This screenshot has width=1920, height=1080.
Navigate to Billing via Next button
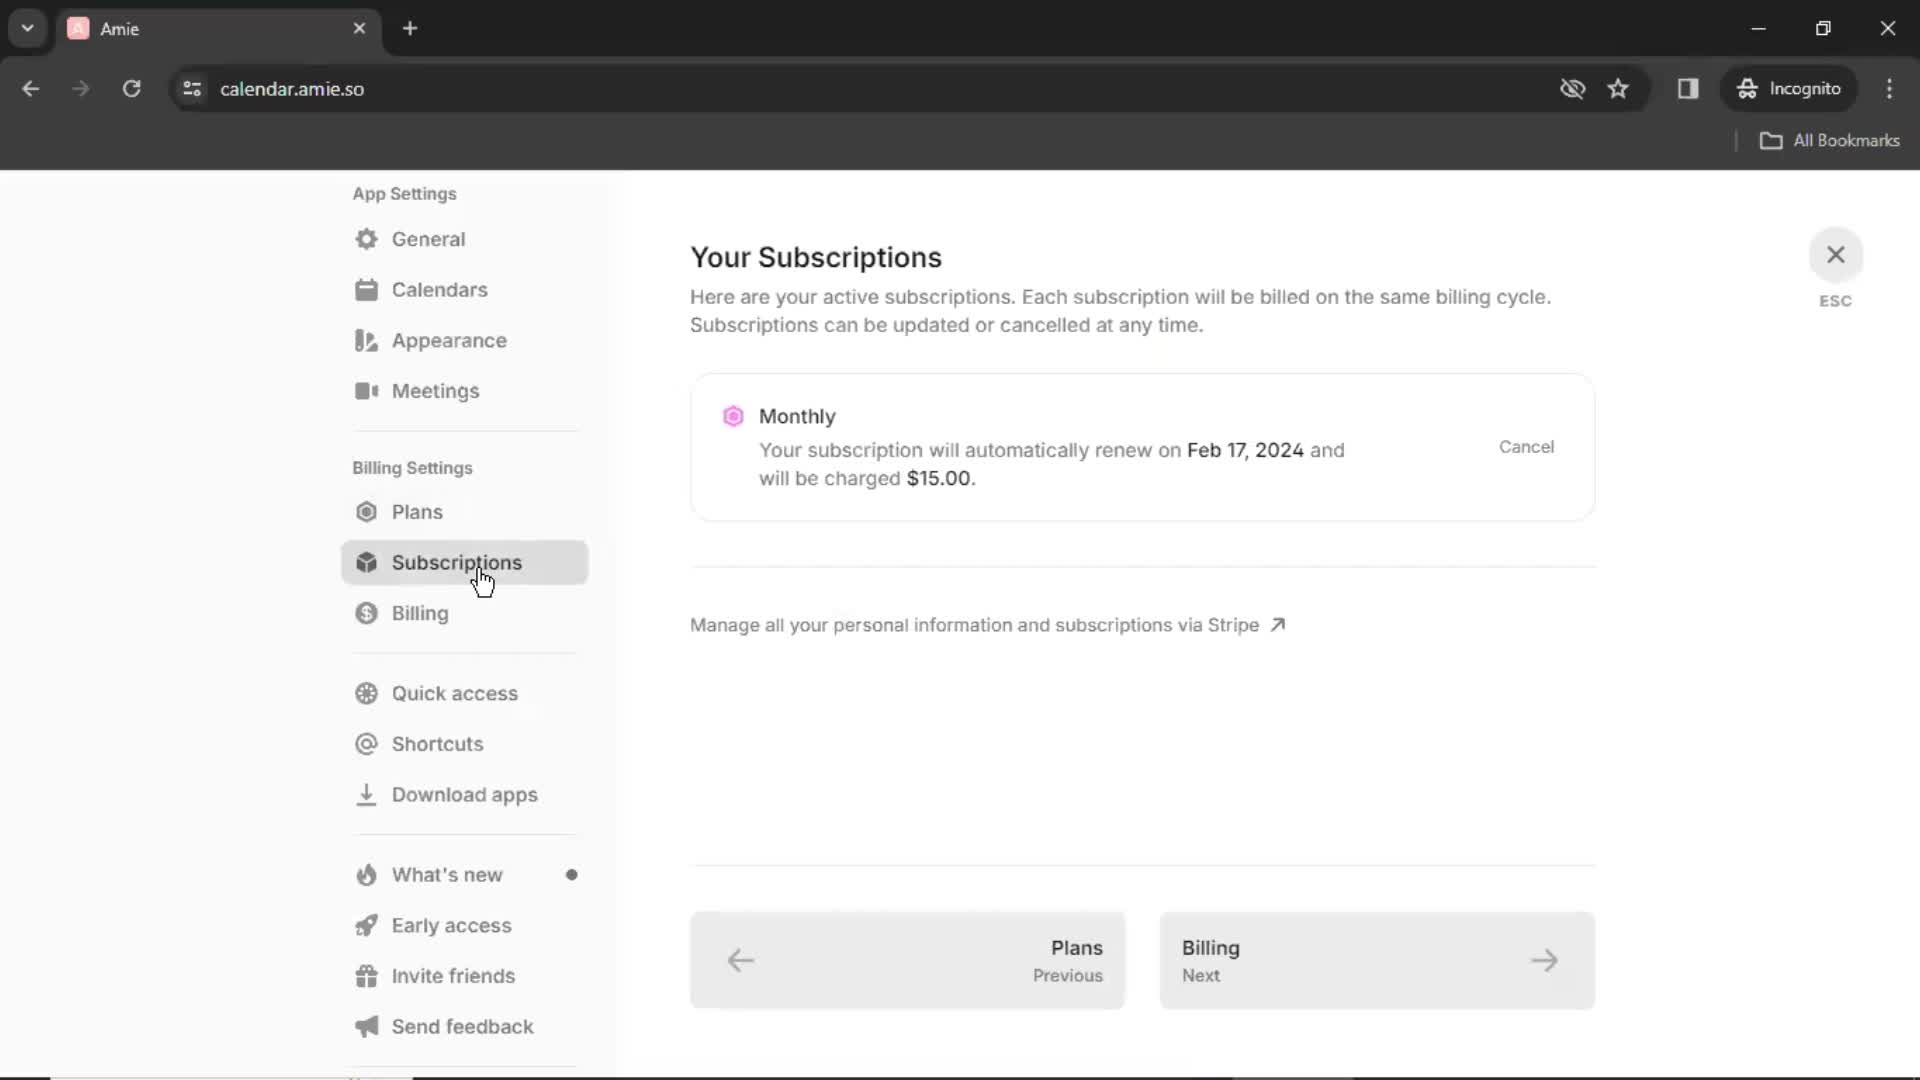click(1377, 960)
